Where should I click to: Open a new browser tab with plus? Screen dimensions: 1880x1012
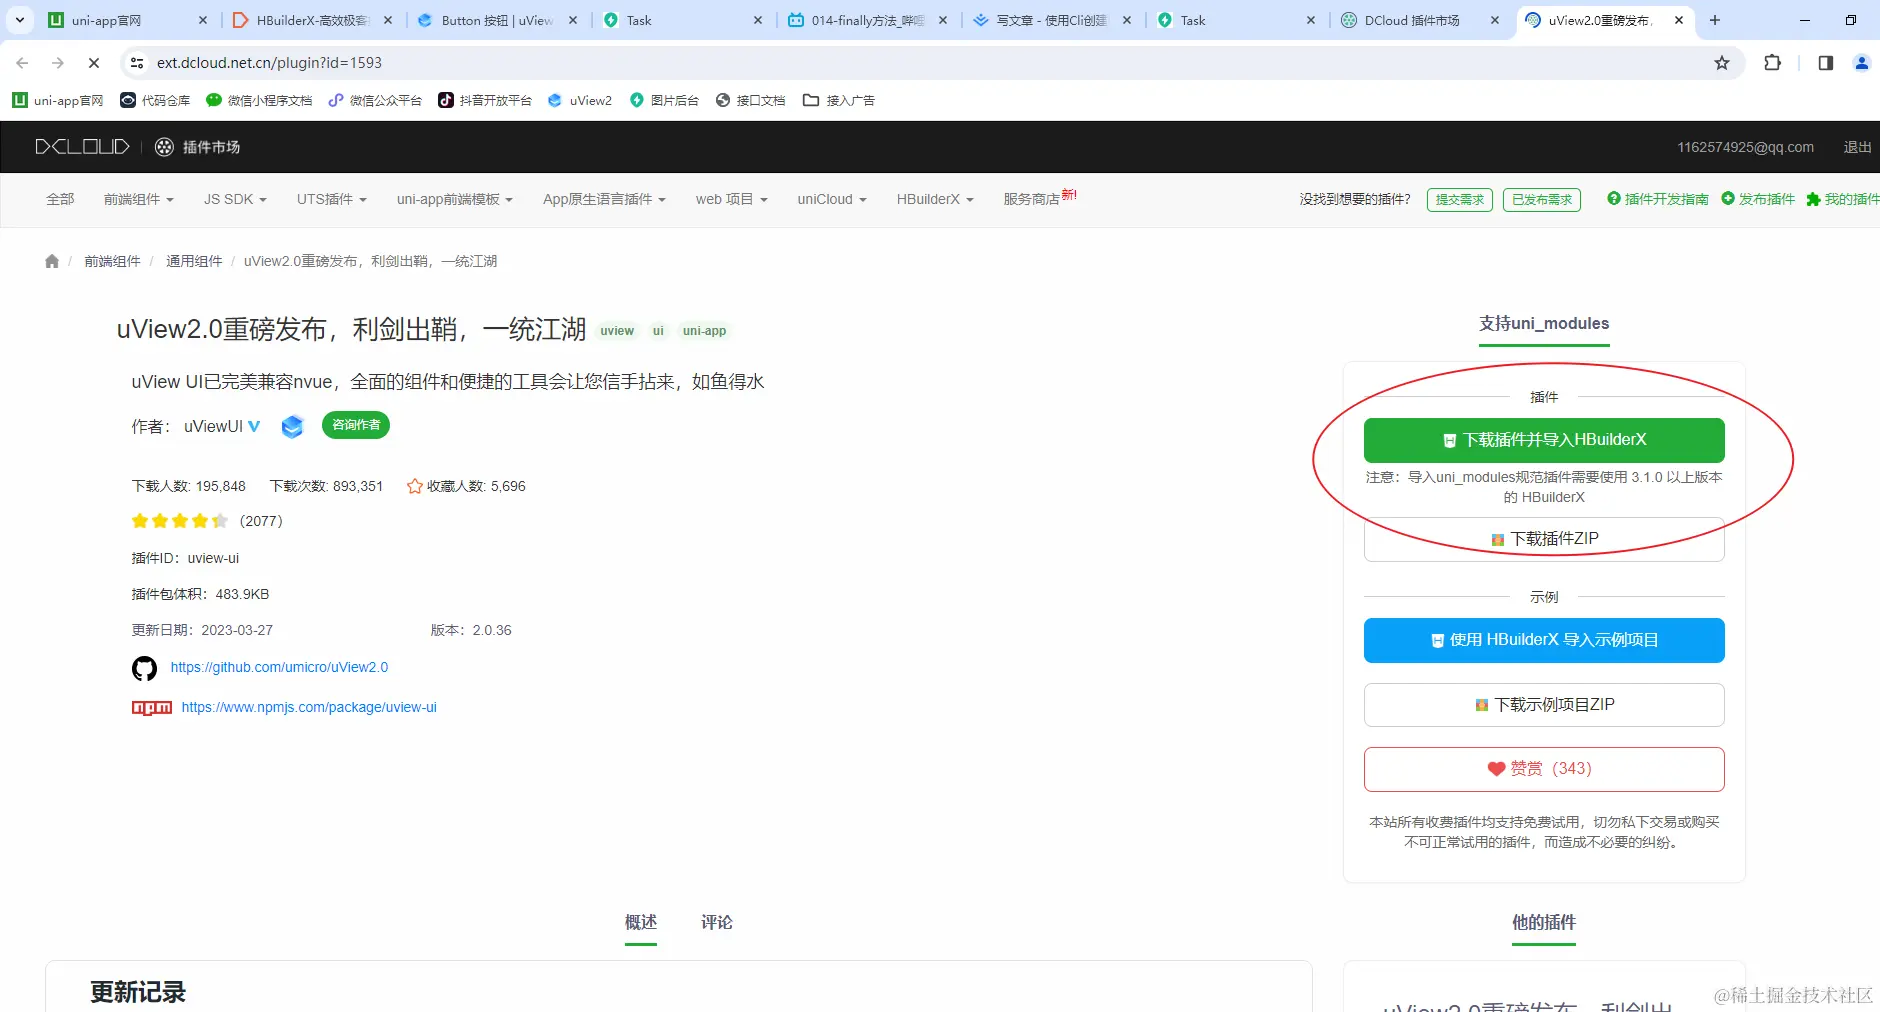(1715, 20)
